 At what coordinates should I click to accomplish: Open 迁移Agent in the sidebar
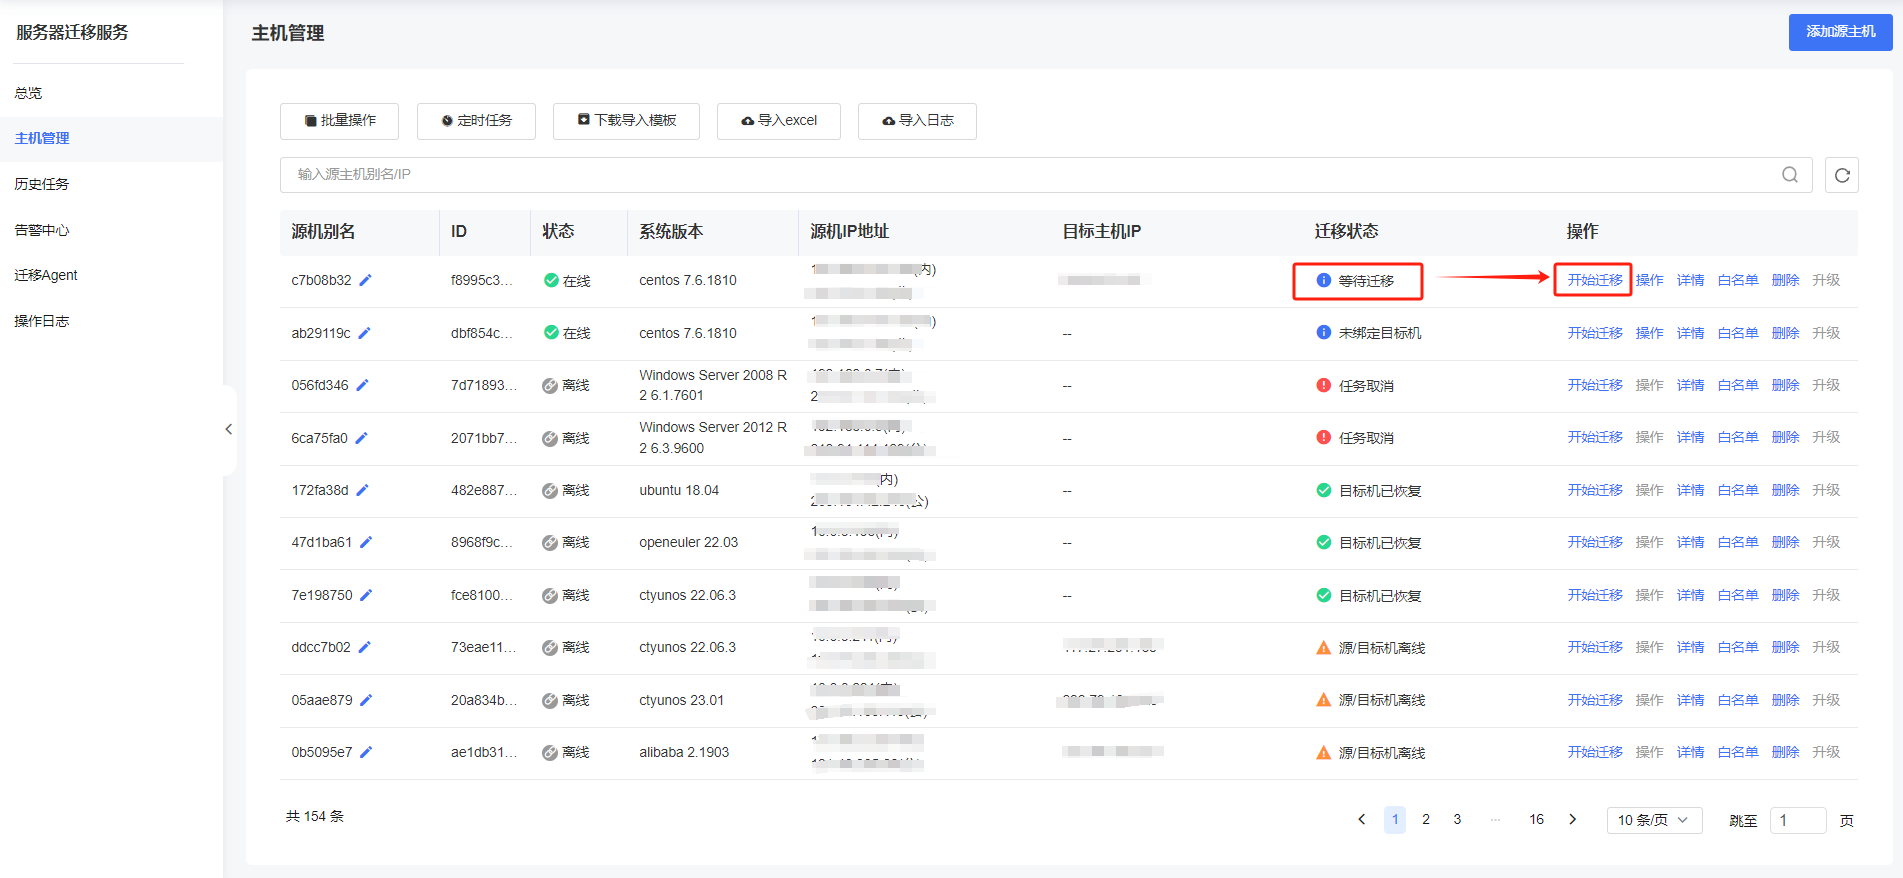tap(46, 275)
